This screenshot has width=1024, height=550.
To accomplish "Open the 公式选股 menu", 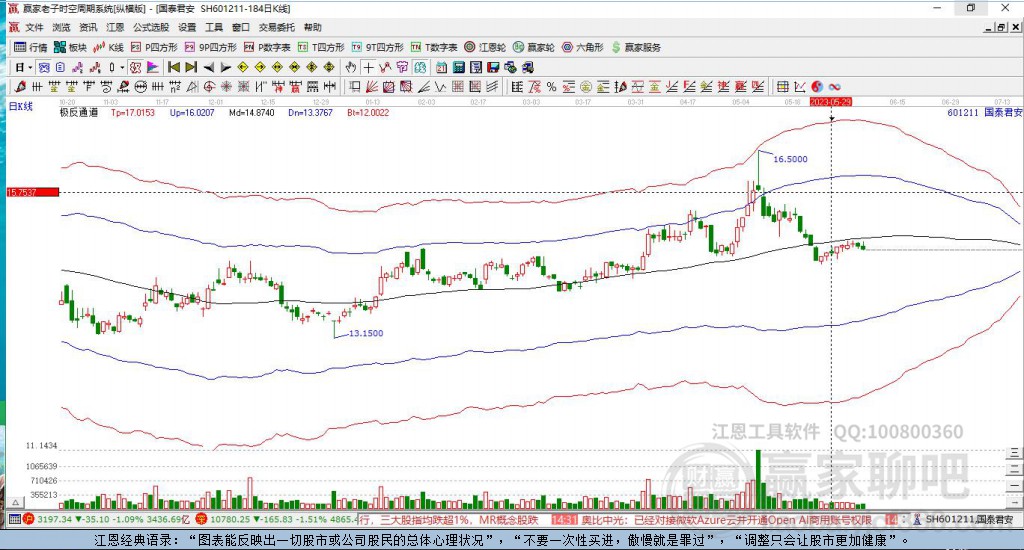I will (151, 27).
